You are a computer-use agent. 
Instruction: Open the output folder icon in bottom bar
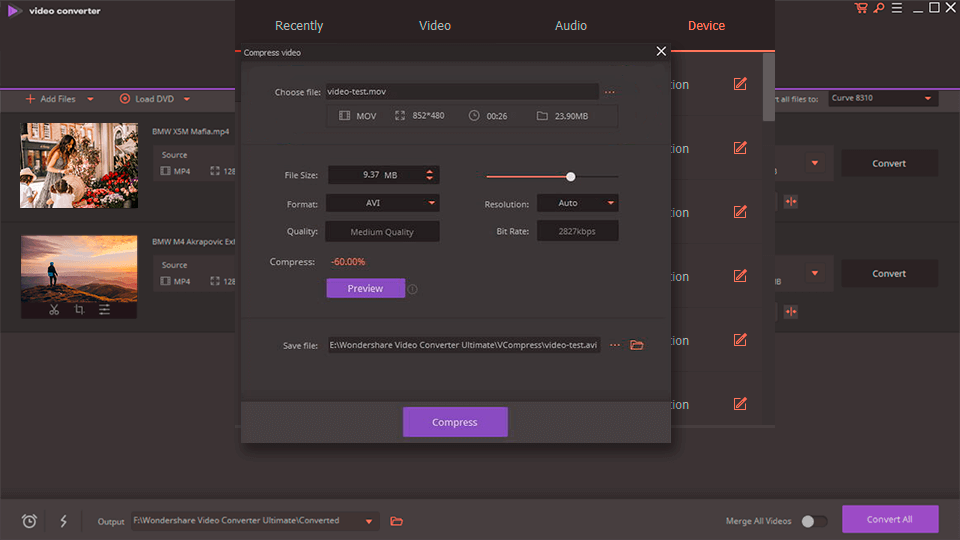[x=397, y=522]
